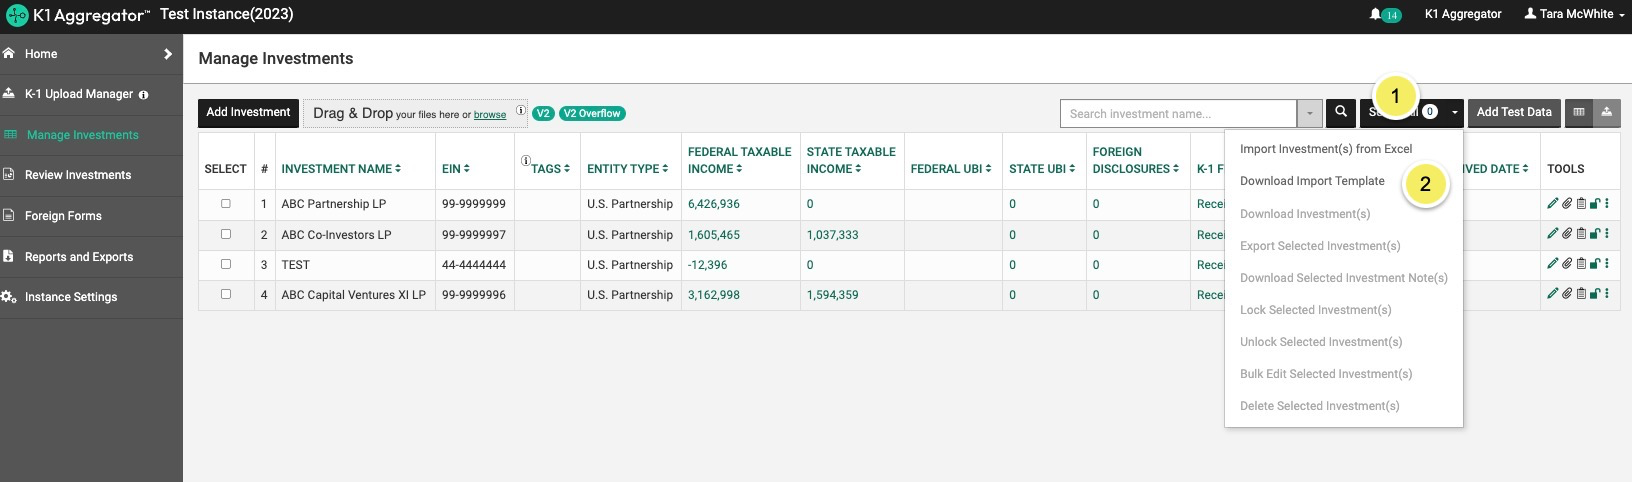
Task: Click into the Search investment name field
Action: (1178, 114)
